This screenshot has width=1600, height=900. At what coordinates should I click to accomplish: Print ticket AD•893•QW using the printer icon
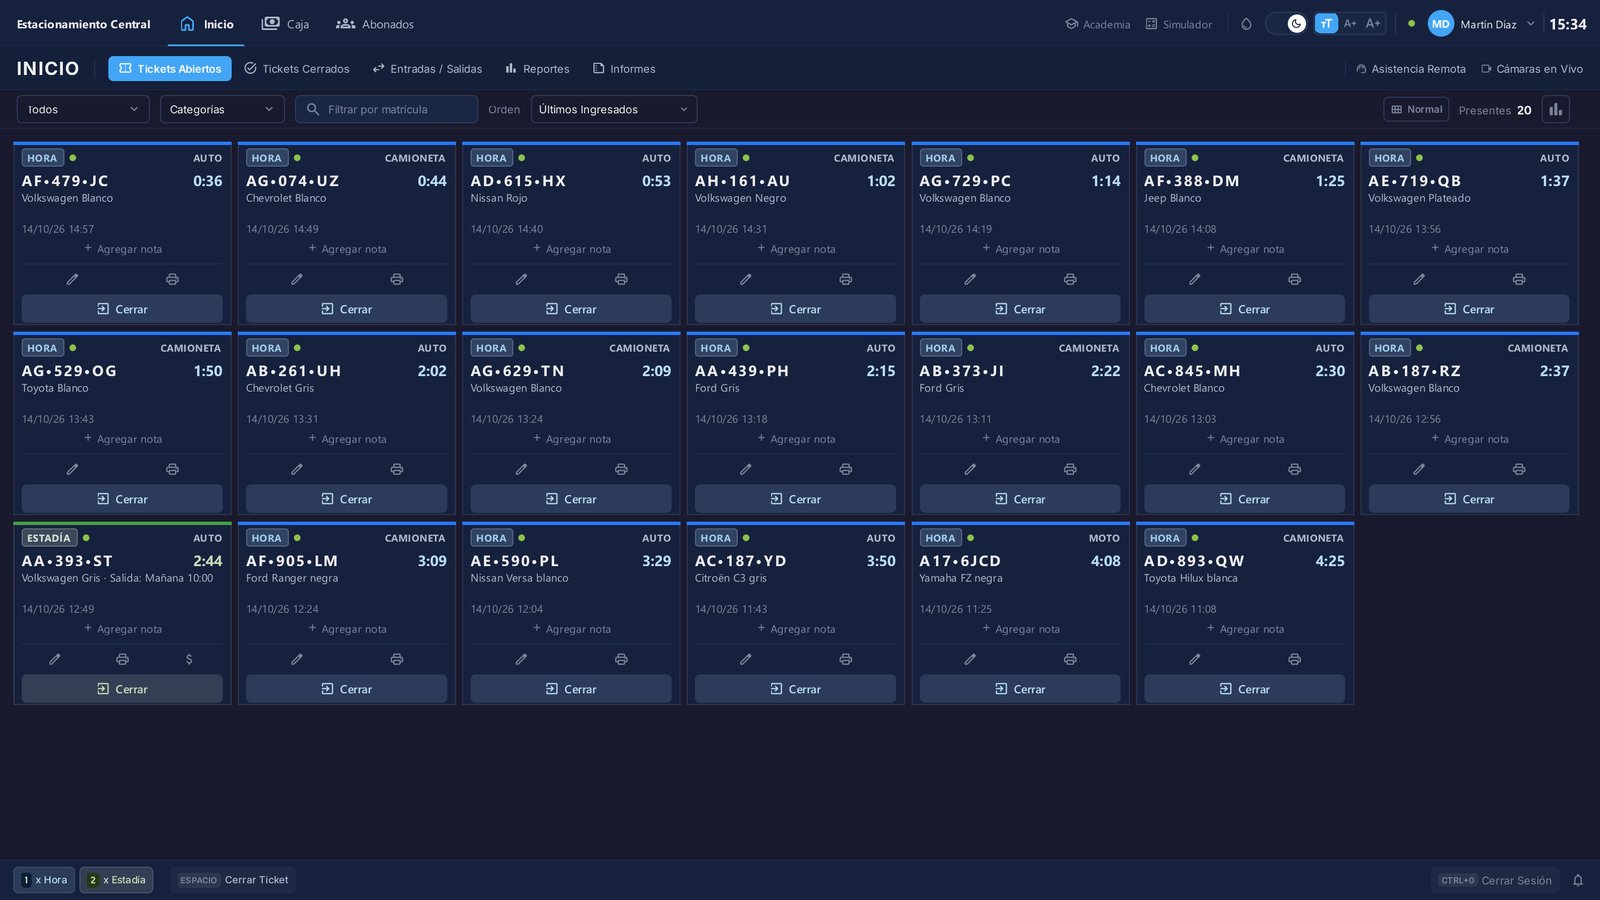[x=1295, y=659]
